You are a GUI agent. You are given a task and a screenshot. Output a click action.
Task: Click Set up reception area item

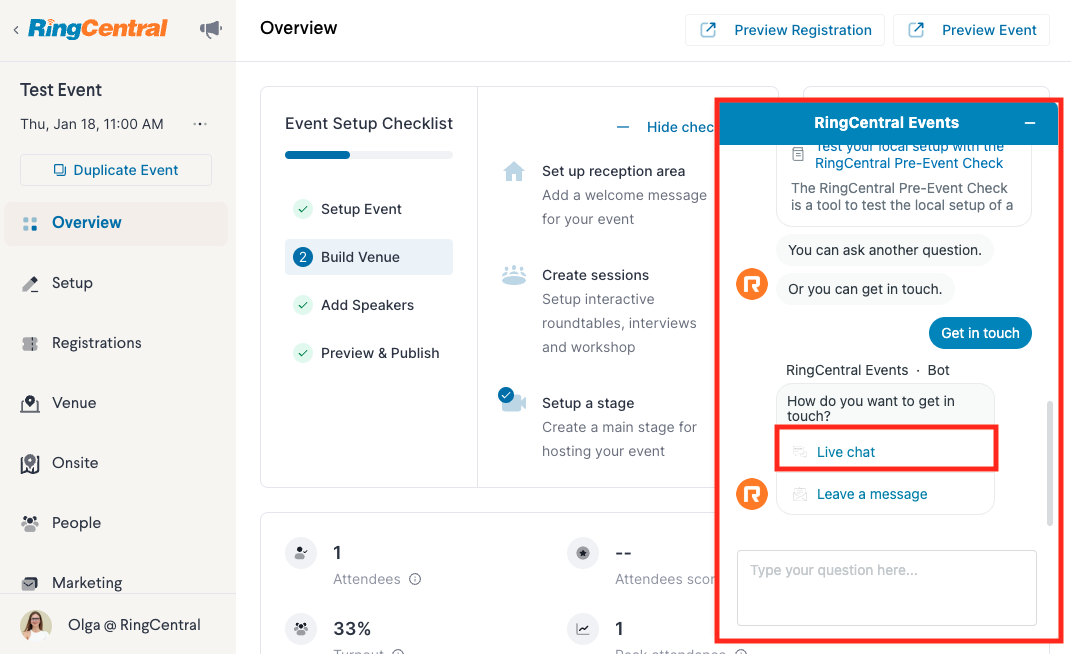coord(613,171)
